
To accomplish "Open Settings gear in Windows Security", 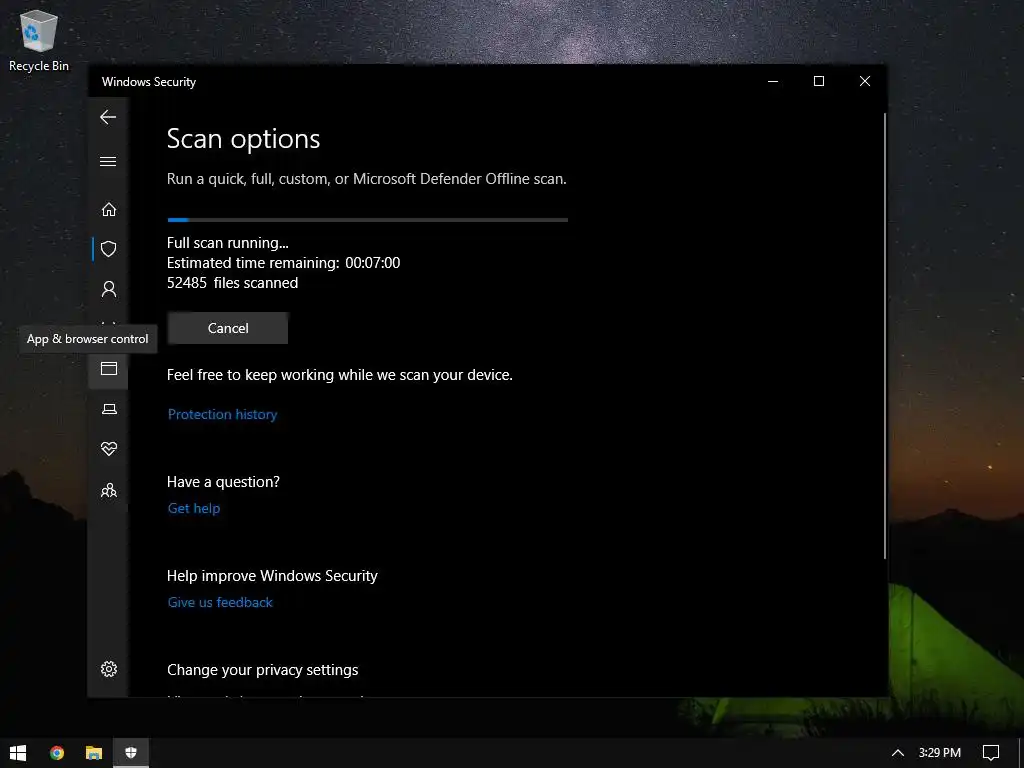I will (109, 669).
